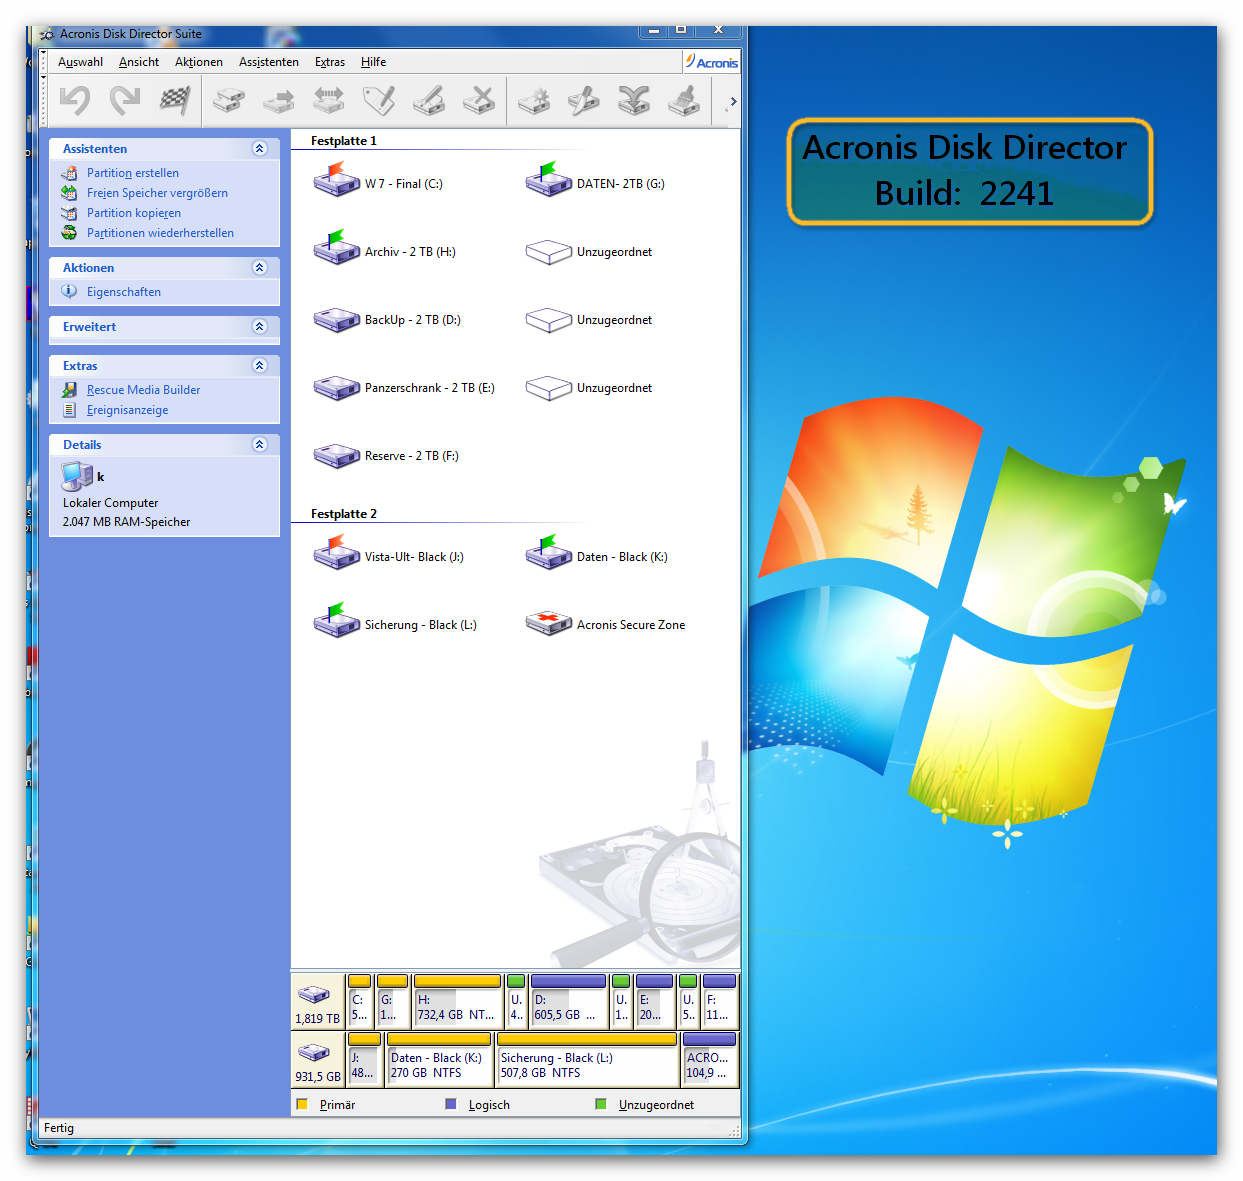This screenshot has height=1181, width=1243.
Task: Select the C: block in the disk map
Action: pyautogui.click(x=360, y=1001)
